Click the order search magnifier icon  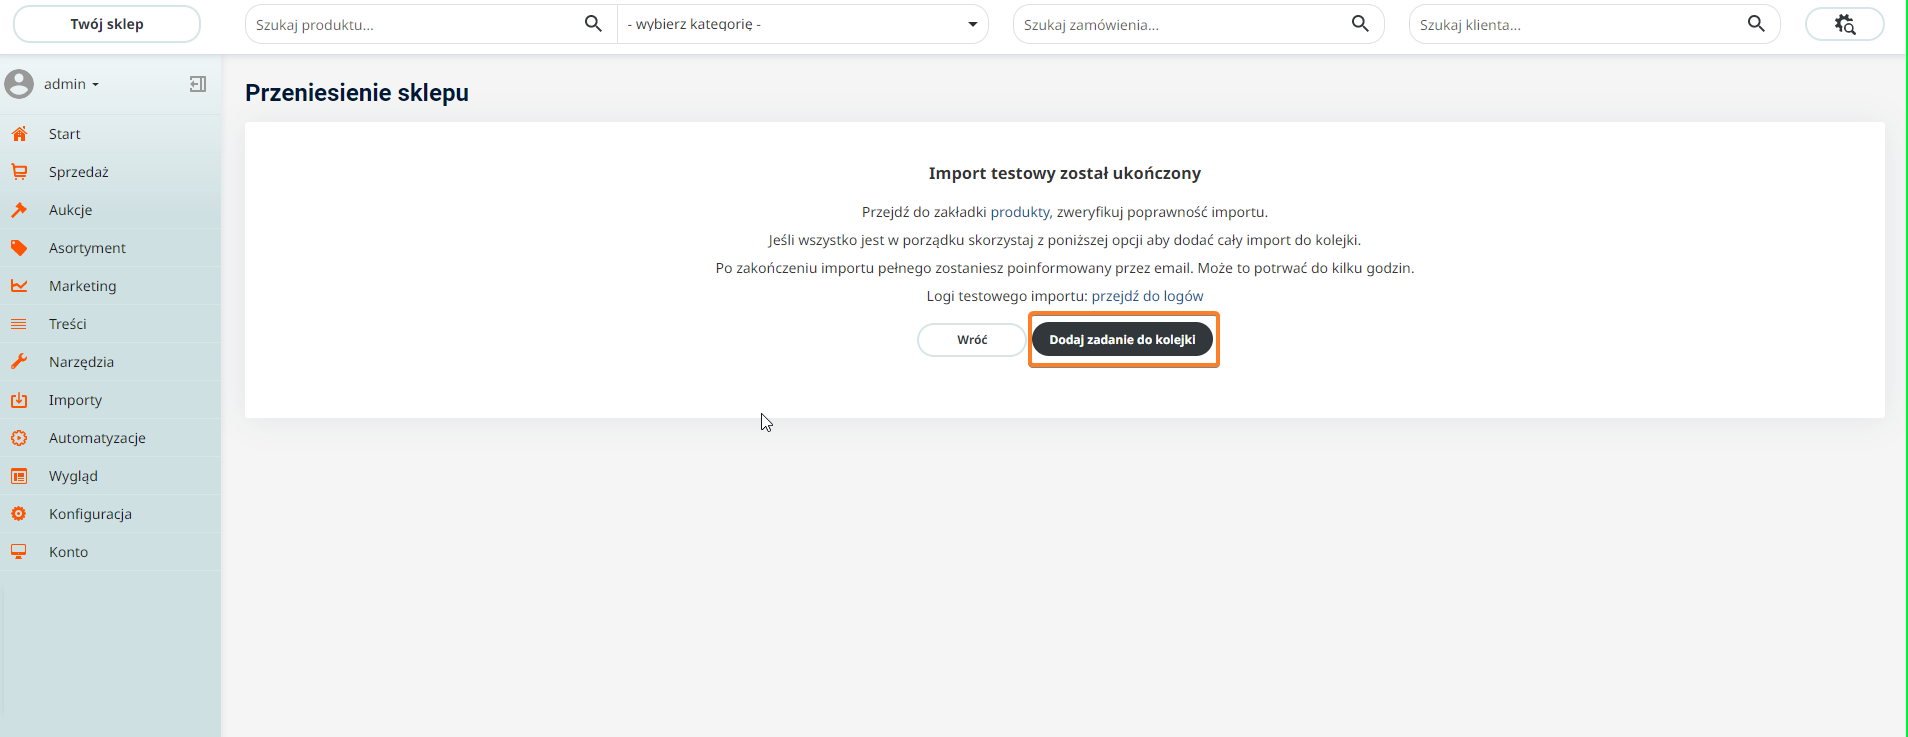coord(1360,24)
